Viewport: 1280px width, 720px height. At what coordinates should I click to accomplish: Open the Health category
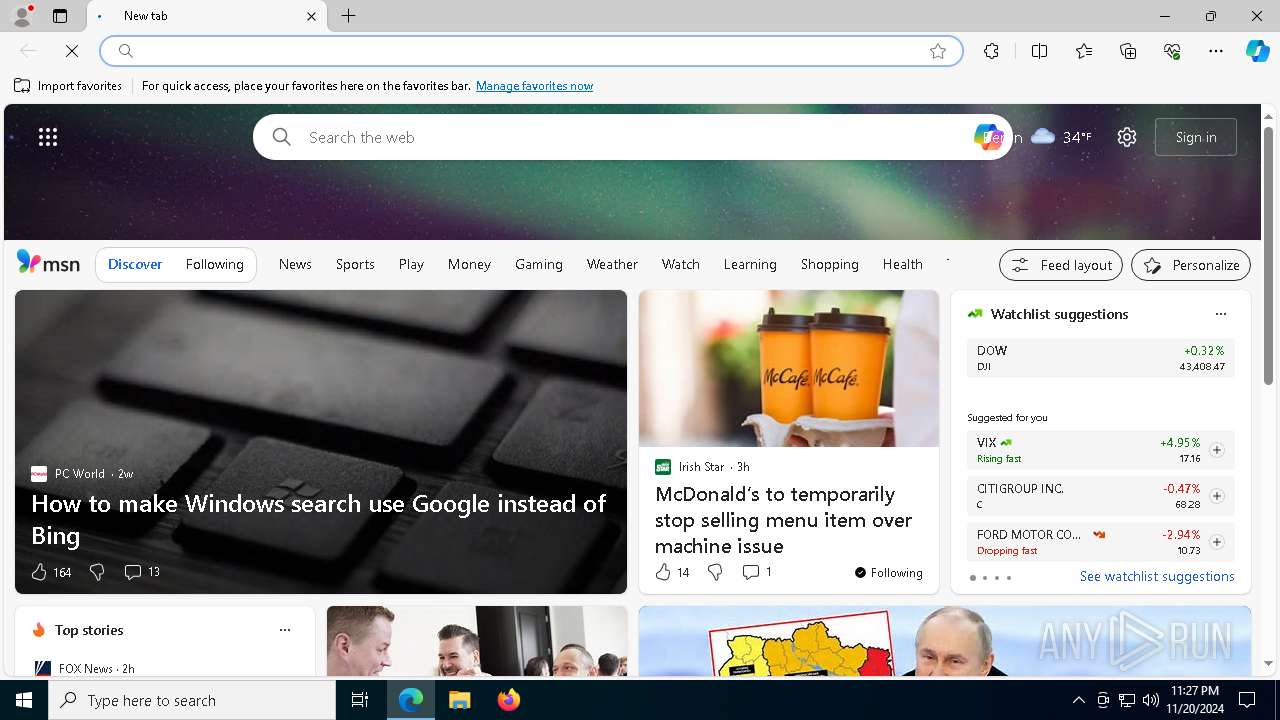coord(903,264)
